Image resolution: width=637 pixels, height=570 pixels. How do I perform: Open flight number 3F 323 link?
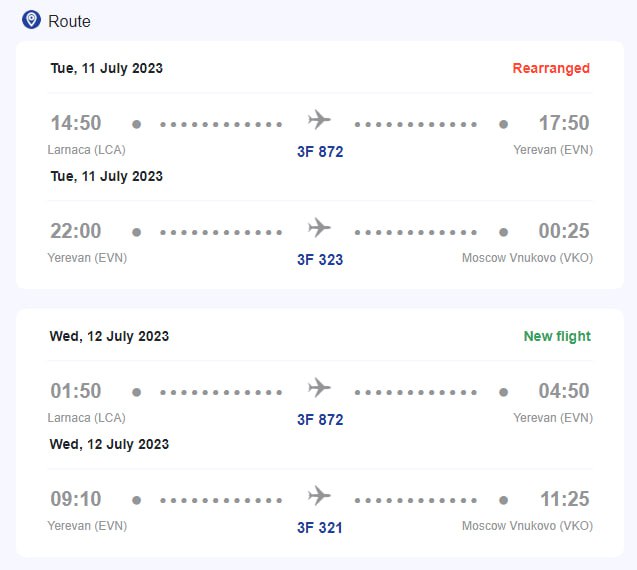(320, 260)
